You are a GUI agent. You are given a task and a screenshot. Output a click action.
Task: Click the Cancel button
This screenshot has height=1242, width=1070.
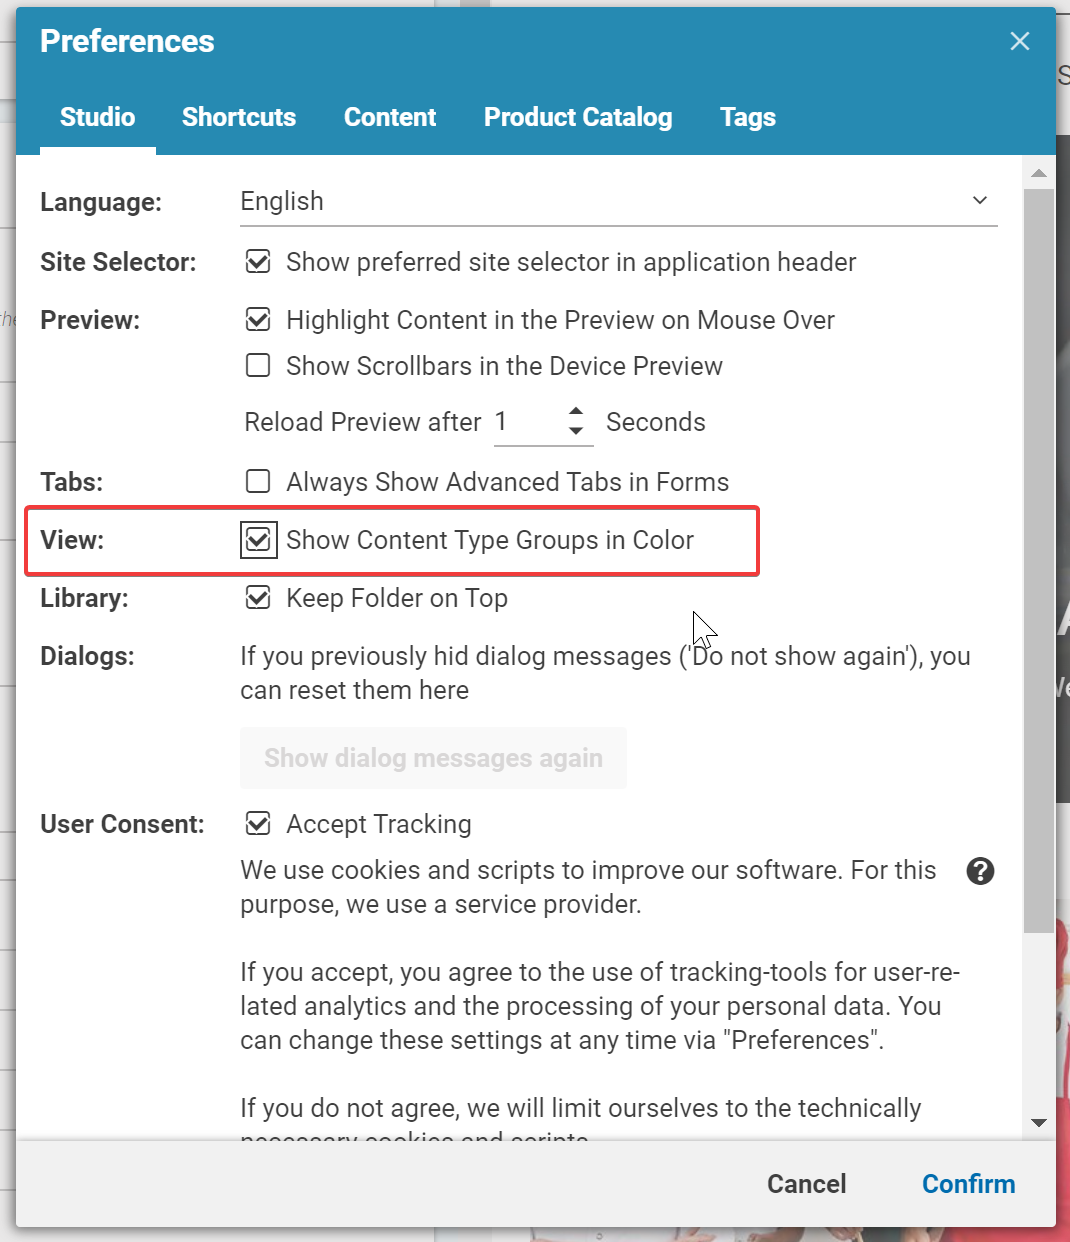click(806, 1184)
